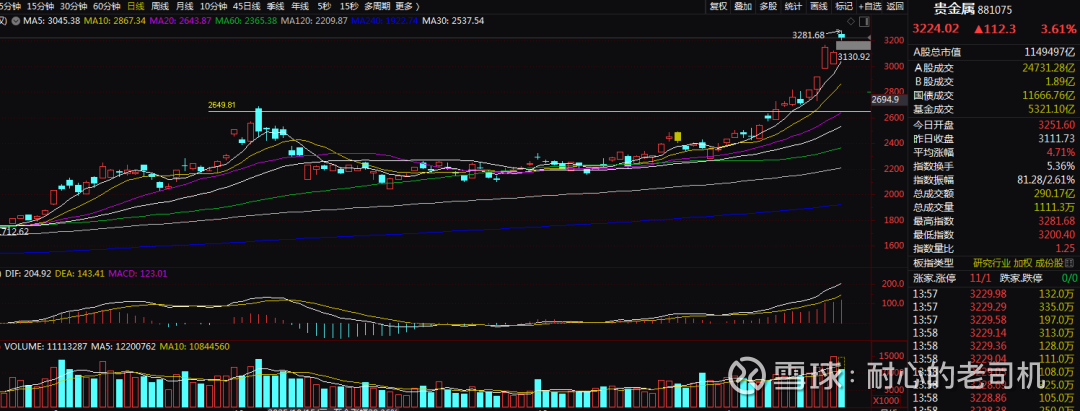The height and width of the screenshot is (411, 1080).
Task: Toggle the side panel layout icon
Action: coord(866,23)
